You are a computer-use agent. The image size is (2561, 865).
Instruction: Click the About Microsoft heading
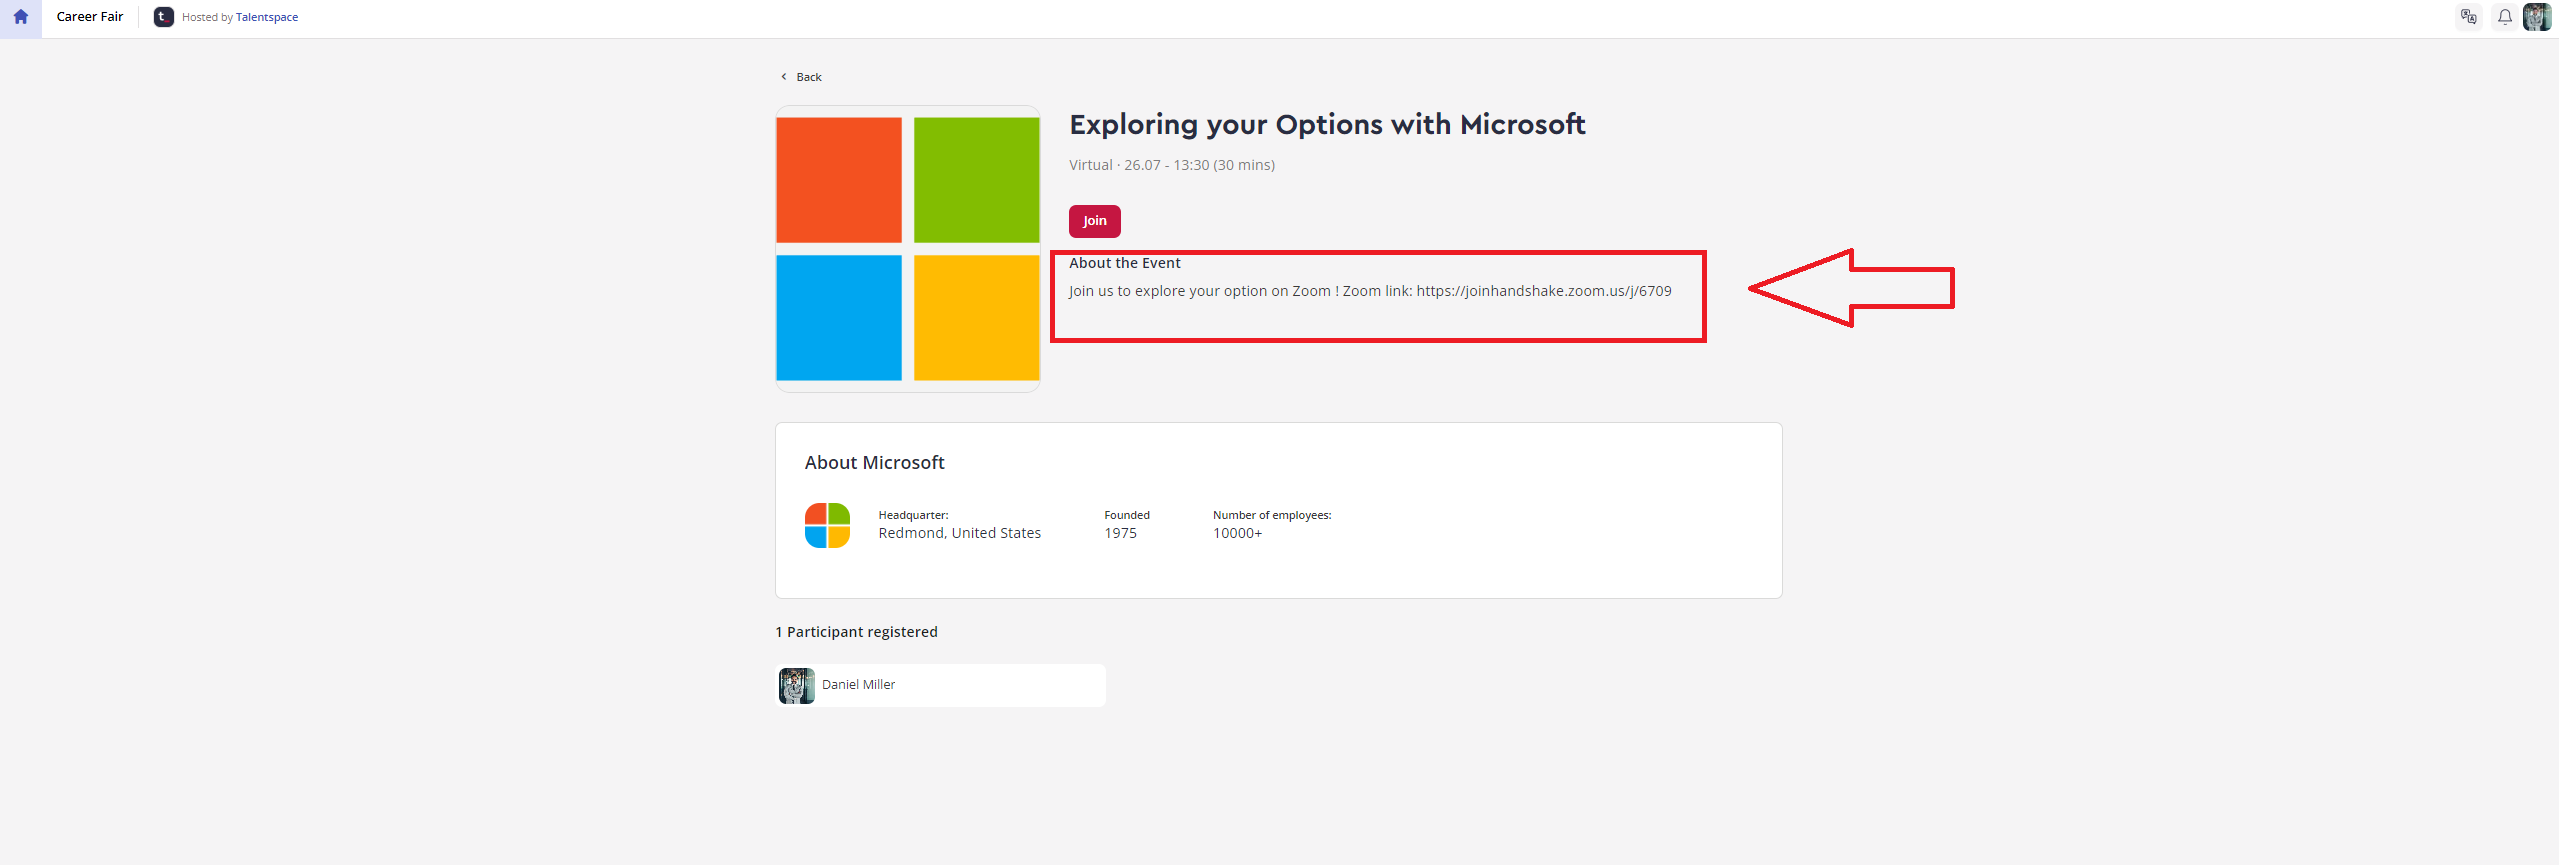coord(875,463)
